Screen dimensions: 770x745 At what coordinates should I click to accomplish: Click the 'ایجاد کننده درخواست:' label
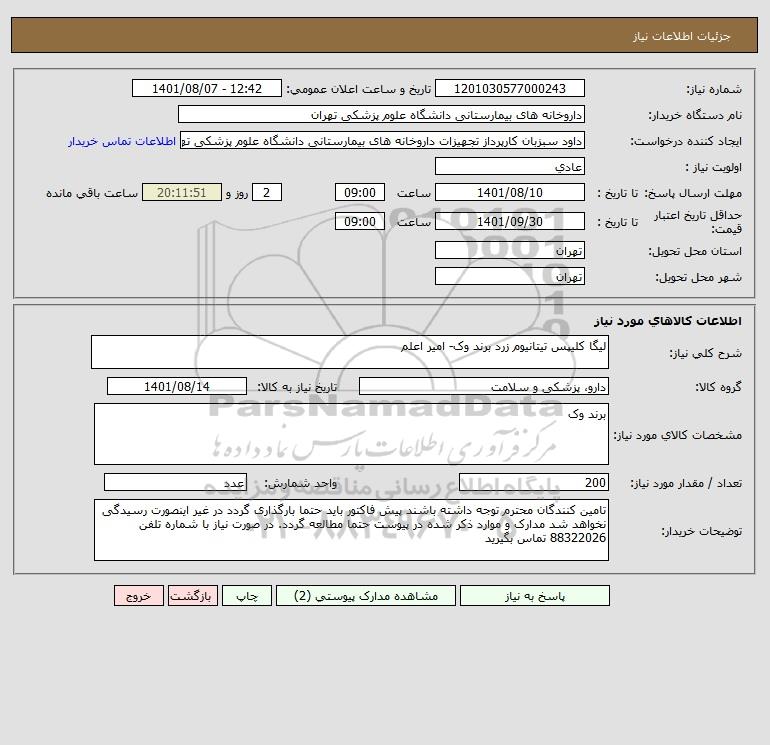point(686,141)
